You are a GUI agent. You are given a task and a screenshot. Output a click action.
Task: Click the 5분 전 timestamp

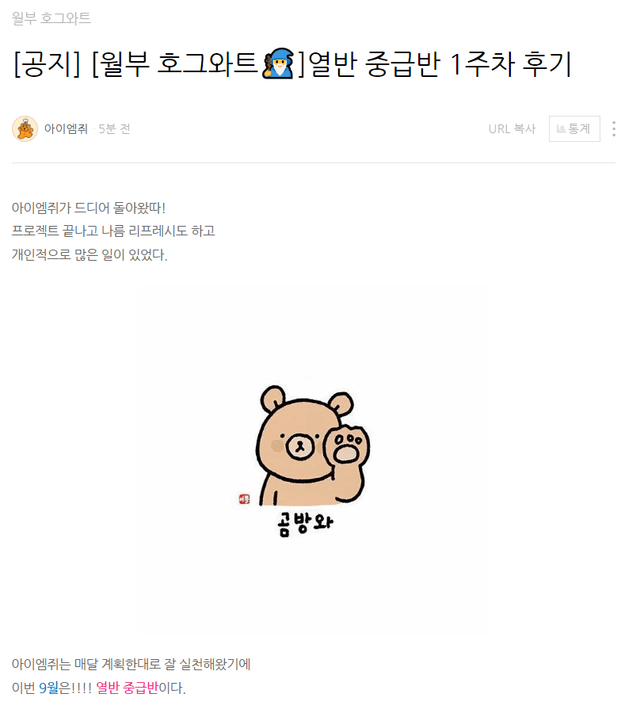(114, 129)
